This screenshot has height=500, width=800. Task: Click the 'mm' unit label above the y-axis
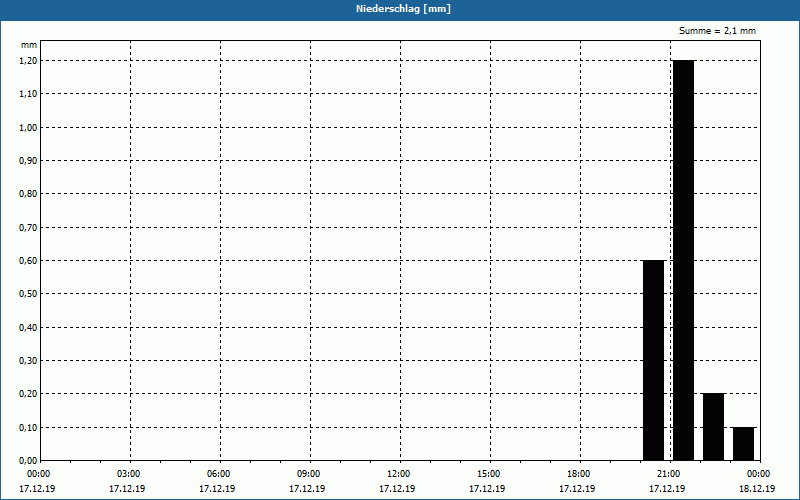(x=29, y=45)
